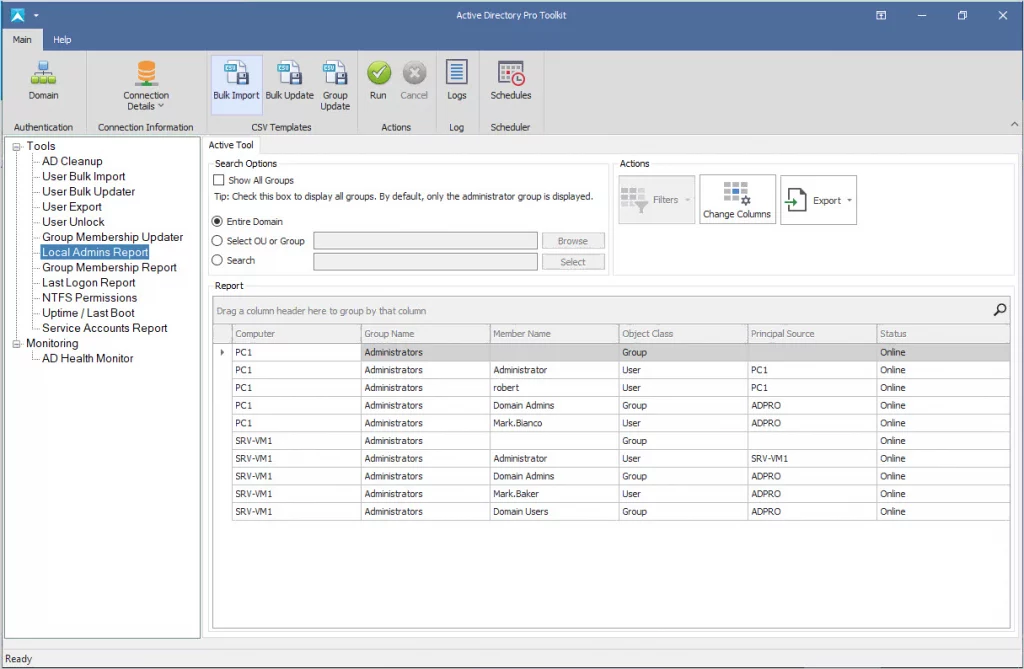1024x669 pixels.
Task: Open the Logs viewer
Action: (456, 82)
